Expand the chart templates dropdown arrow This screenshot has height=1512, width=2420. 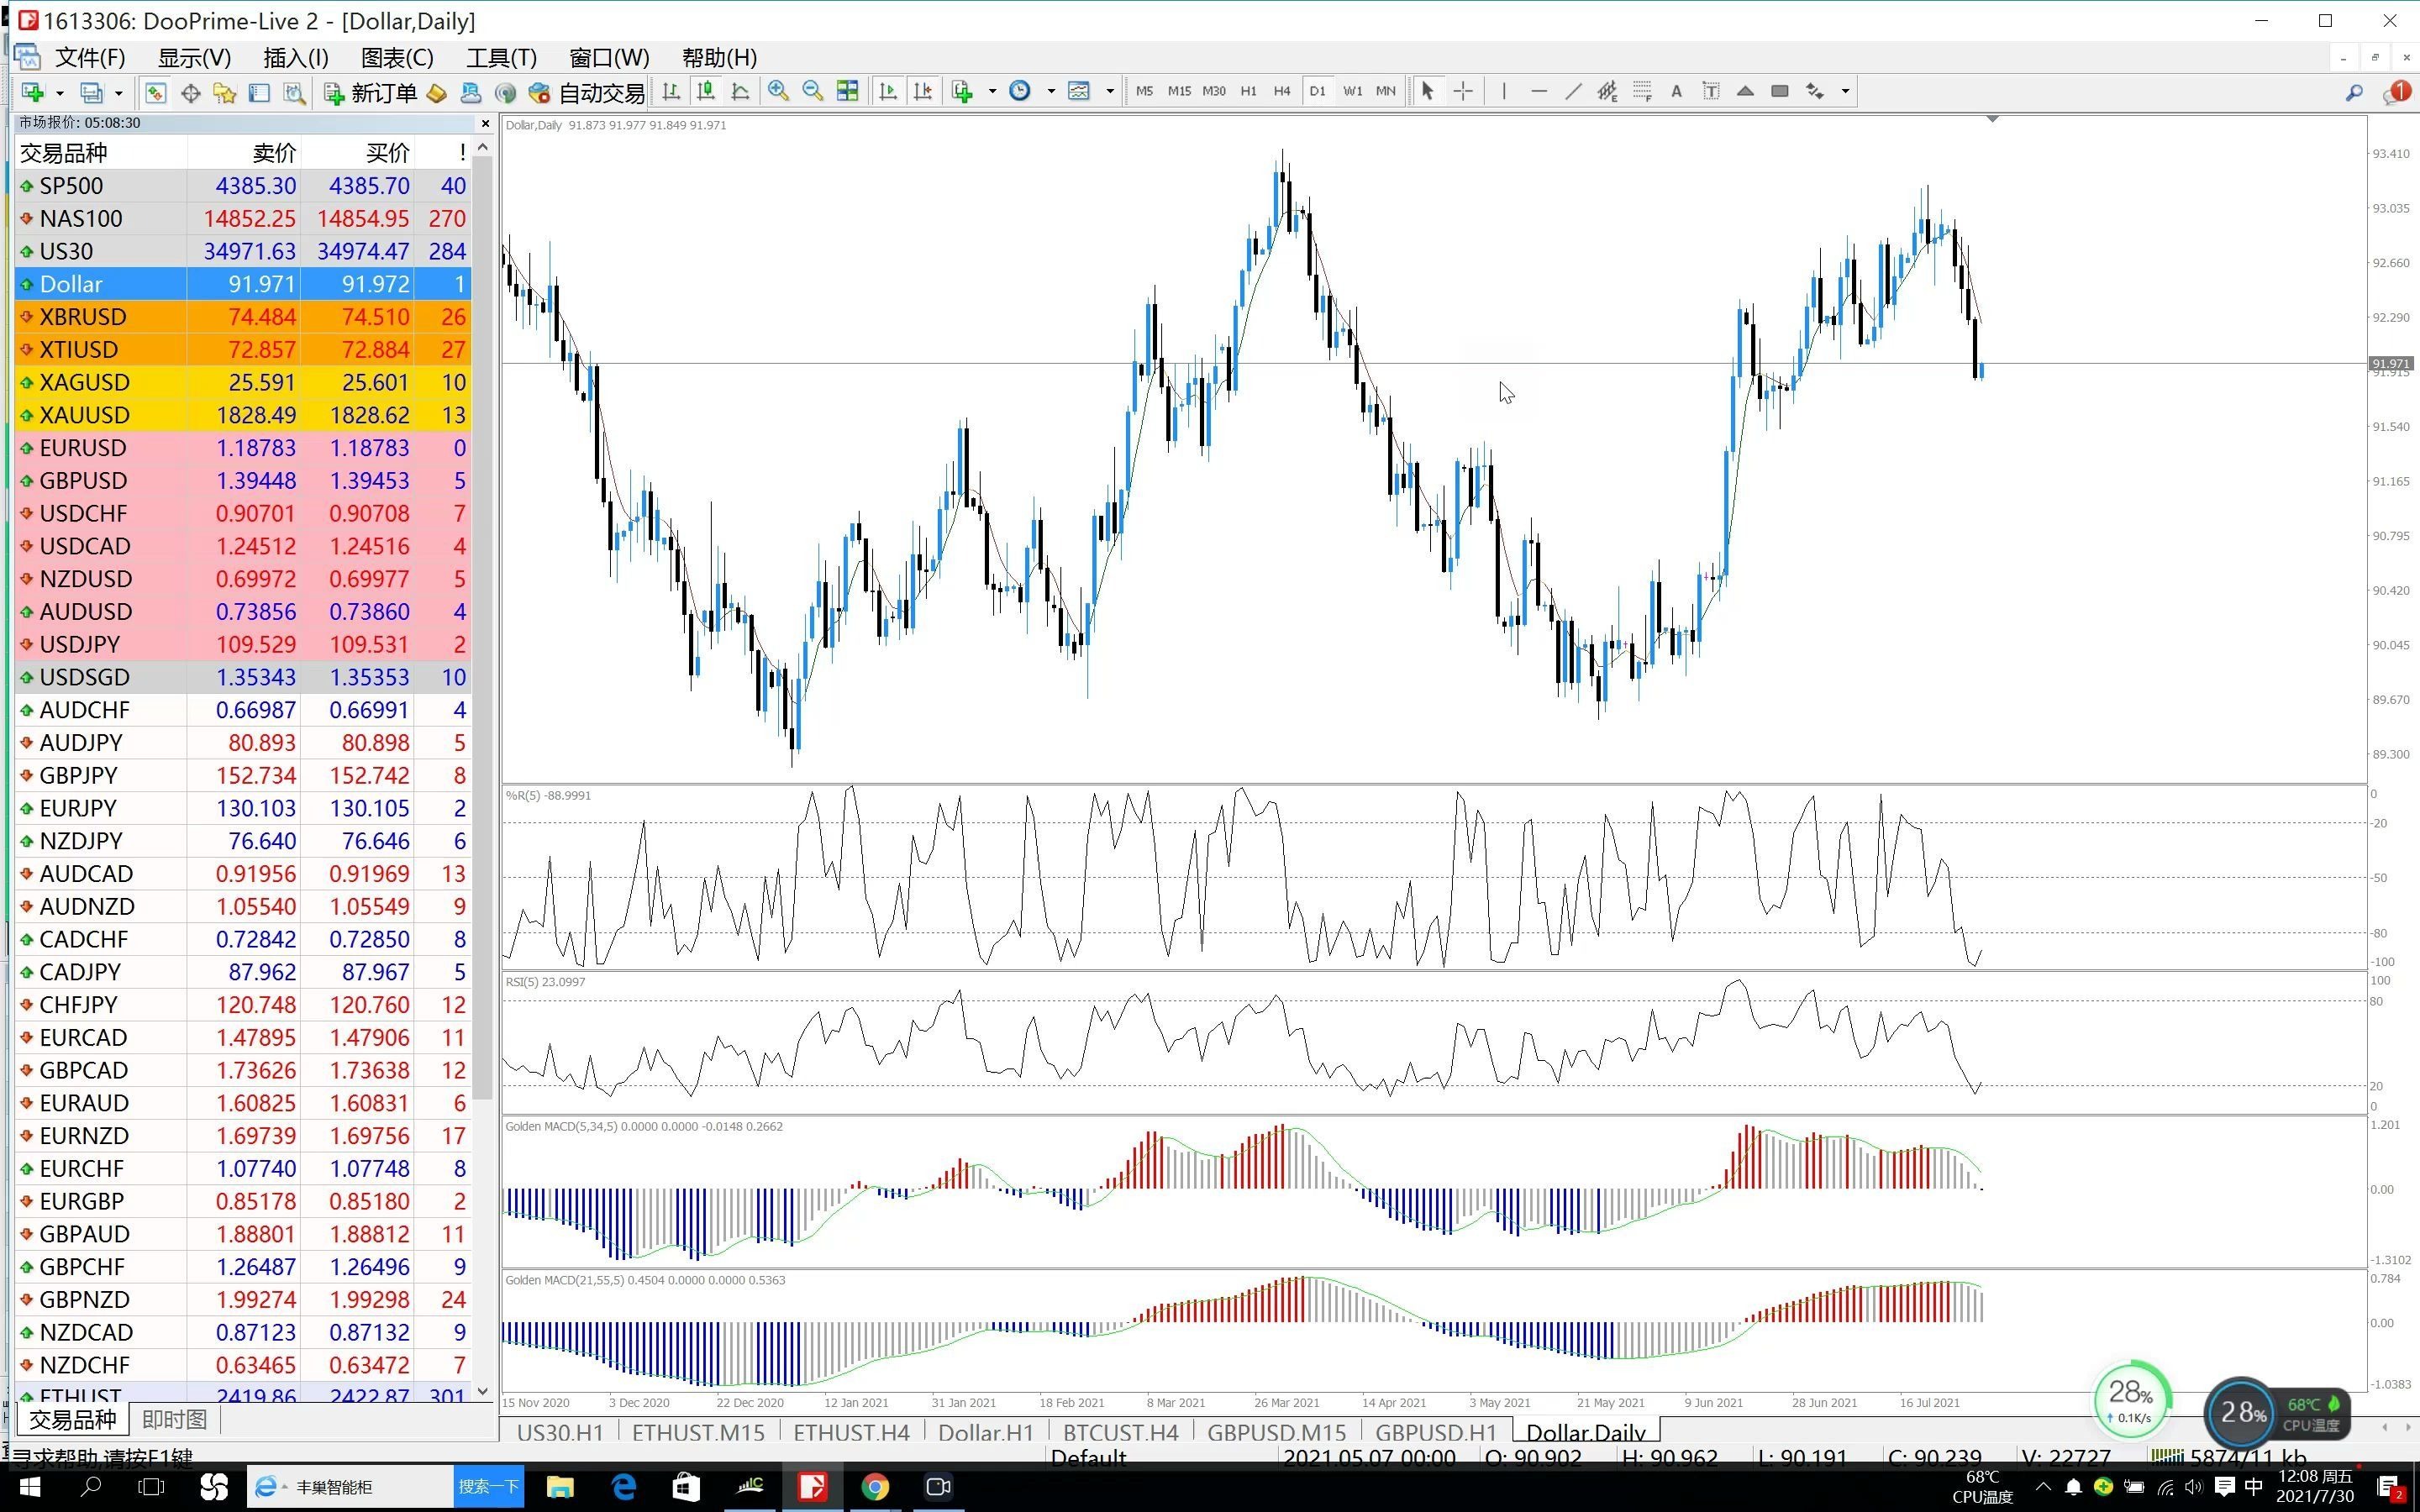click(x=1110, y=91)
